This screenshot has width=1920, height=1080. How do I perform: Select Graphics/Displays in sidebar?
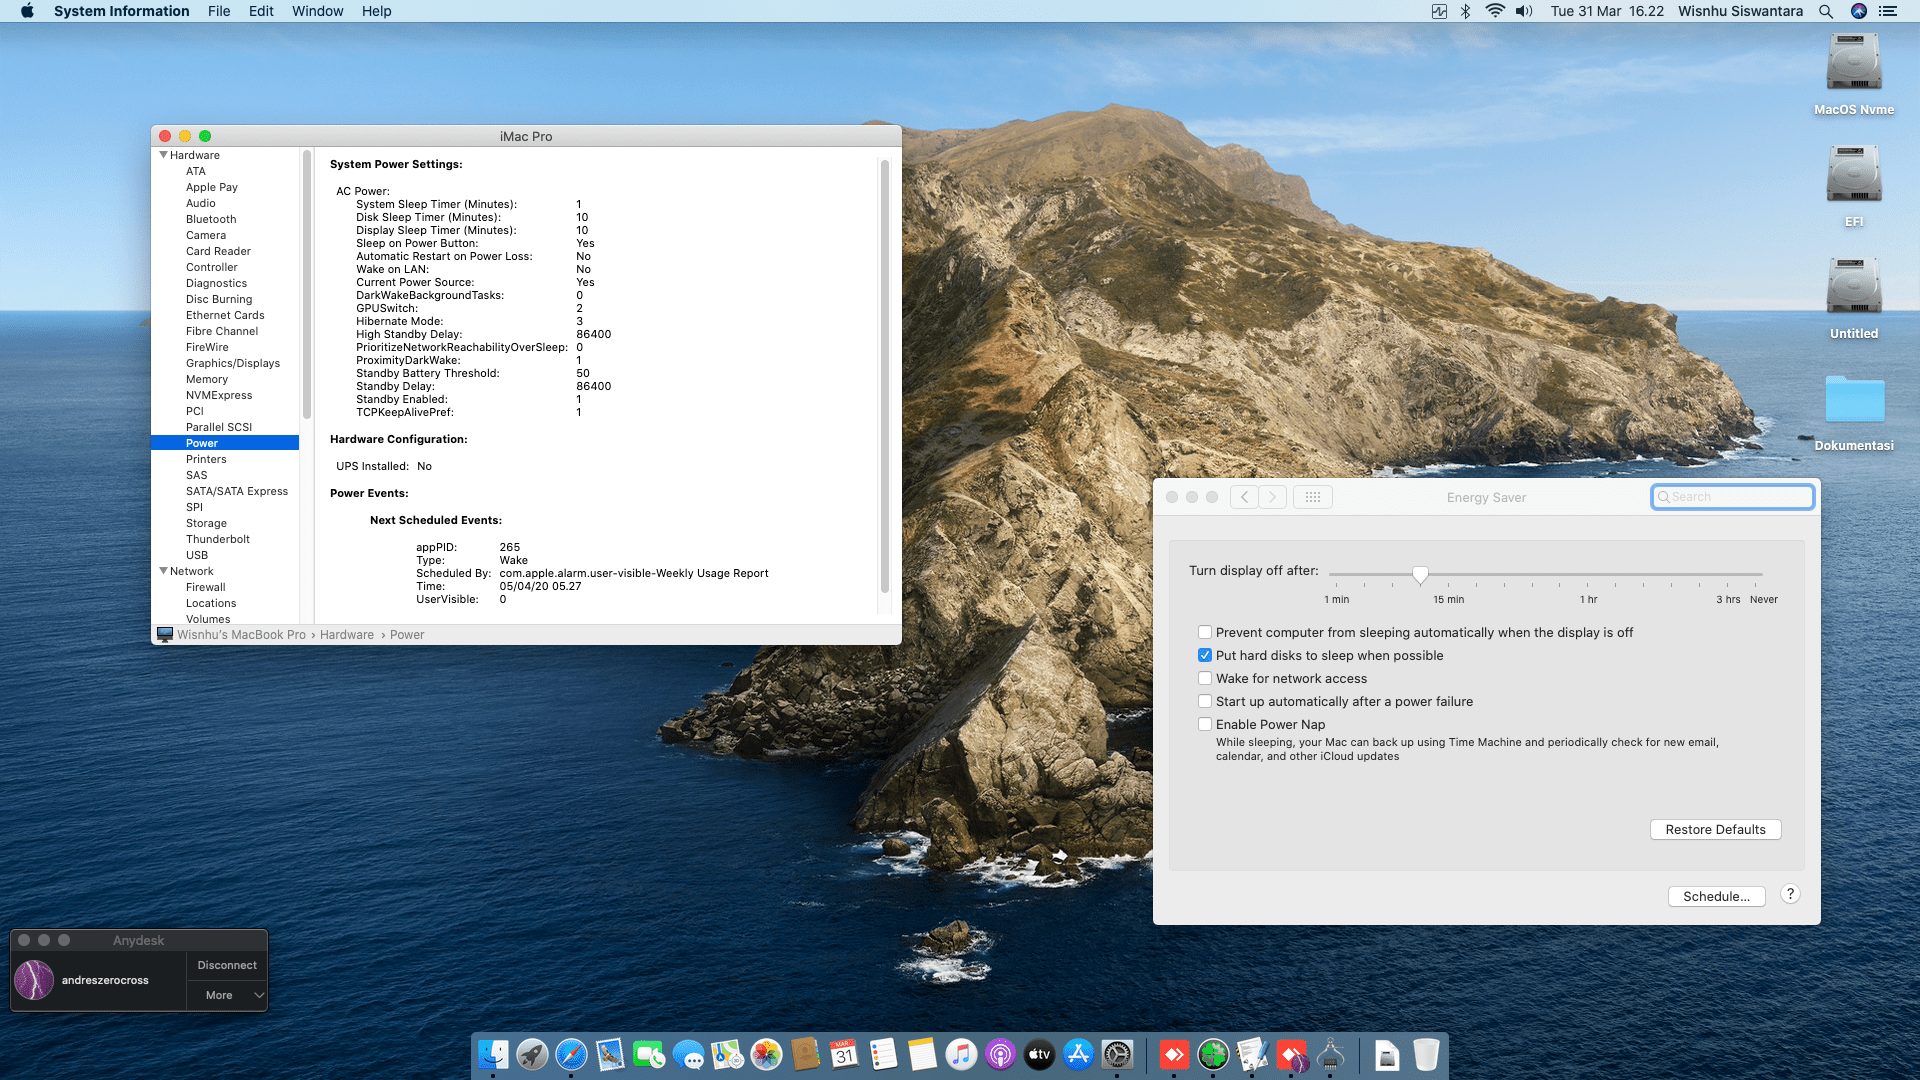click(x=232, y=363)
